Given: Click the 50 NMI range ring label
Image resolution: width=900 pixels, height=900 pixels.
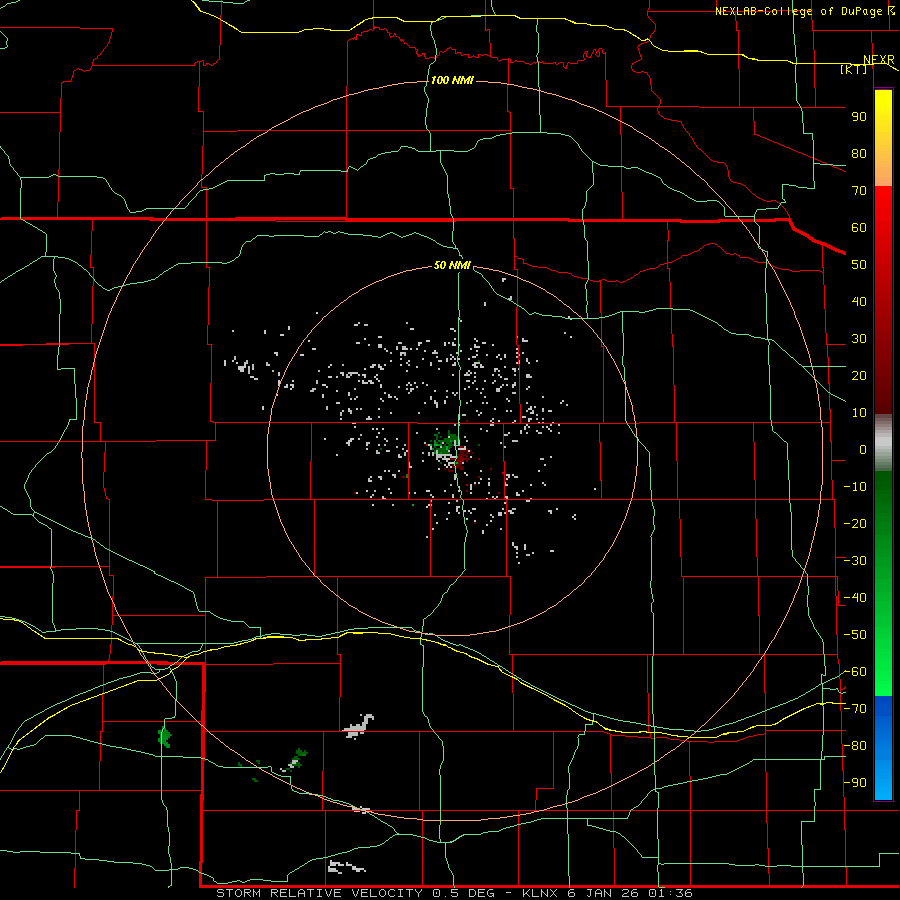Looking at the screenshot, I should [x=452, y=265].
